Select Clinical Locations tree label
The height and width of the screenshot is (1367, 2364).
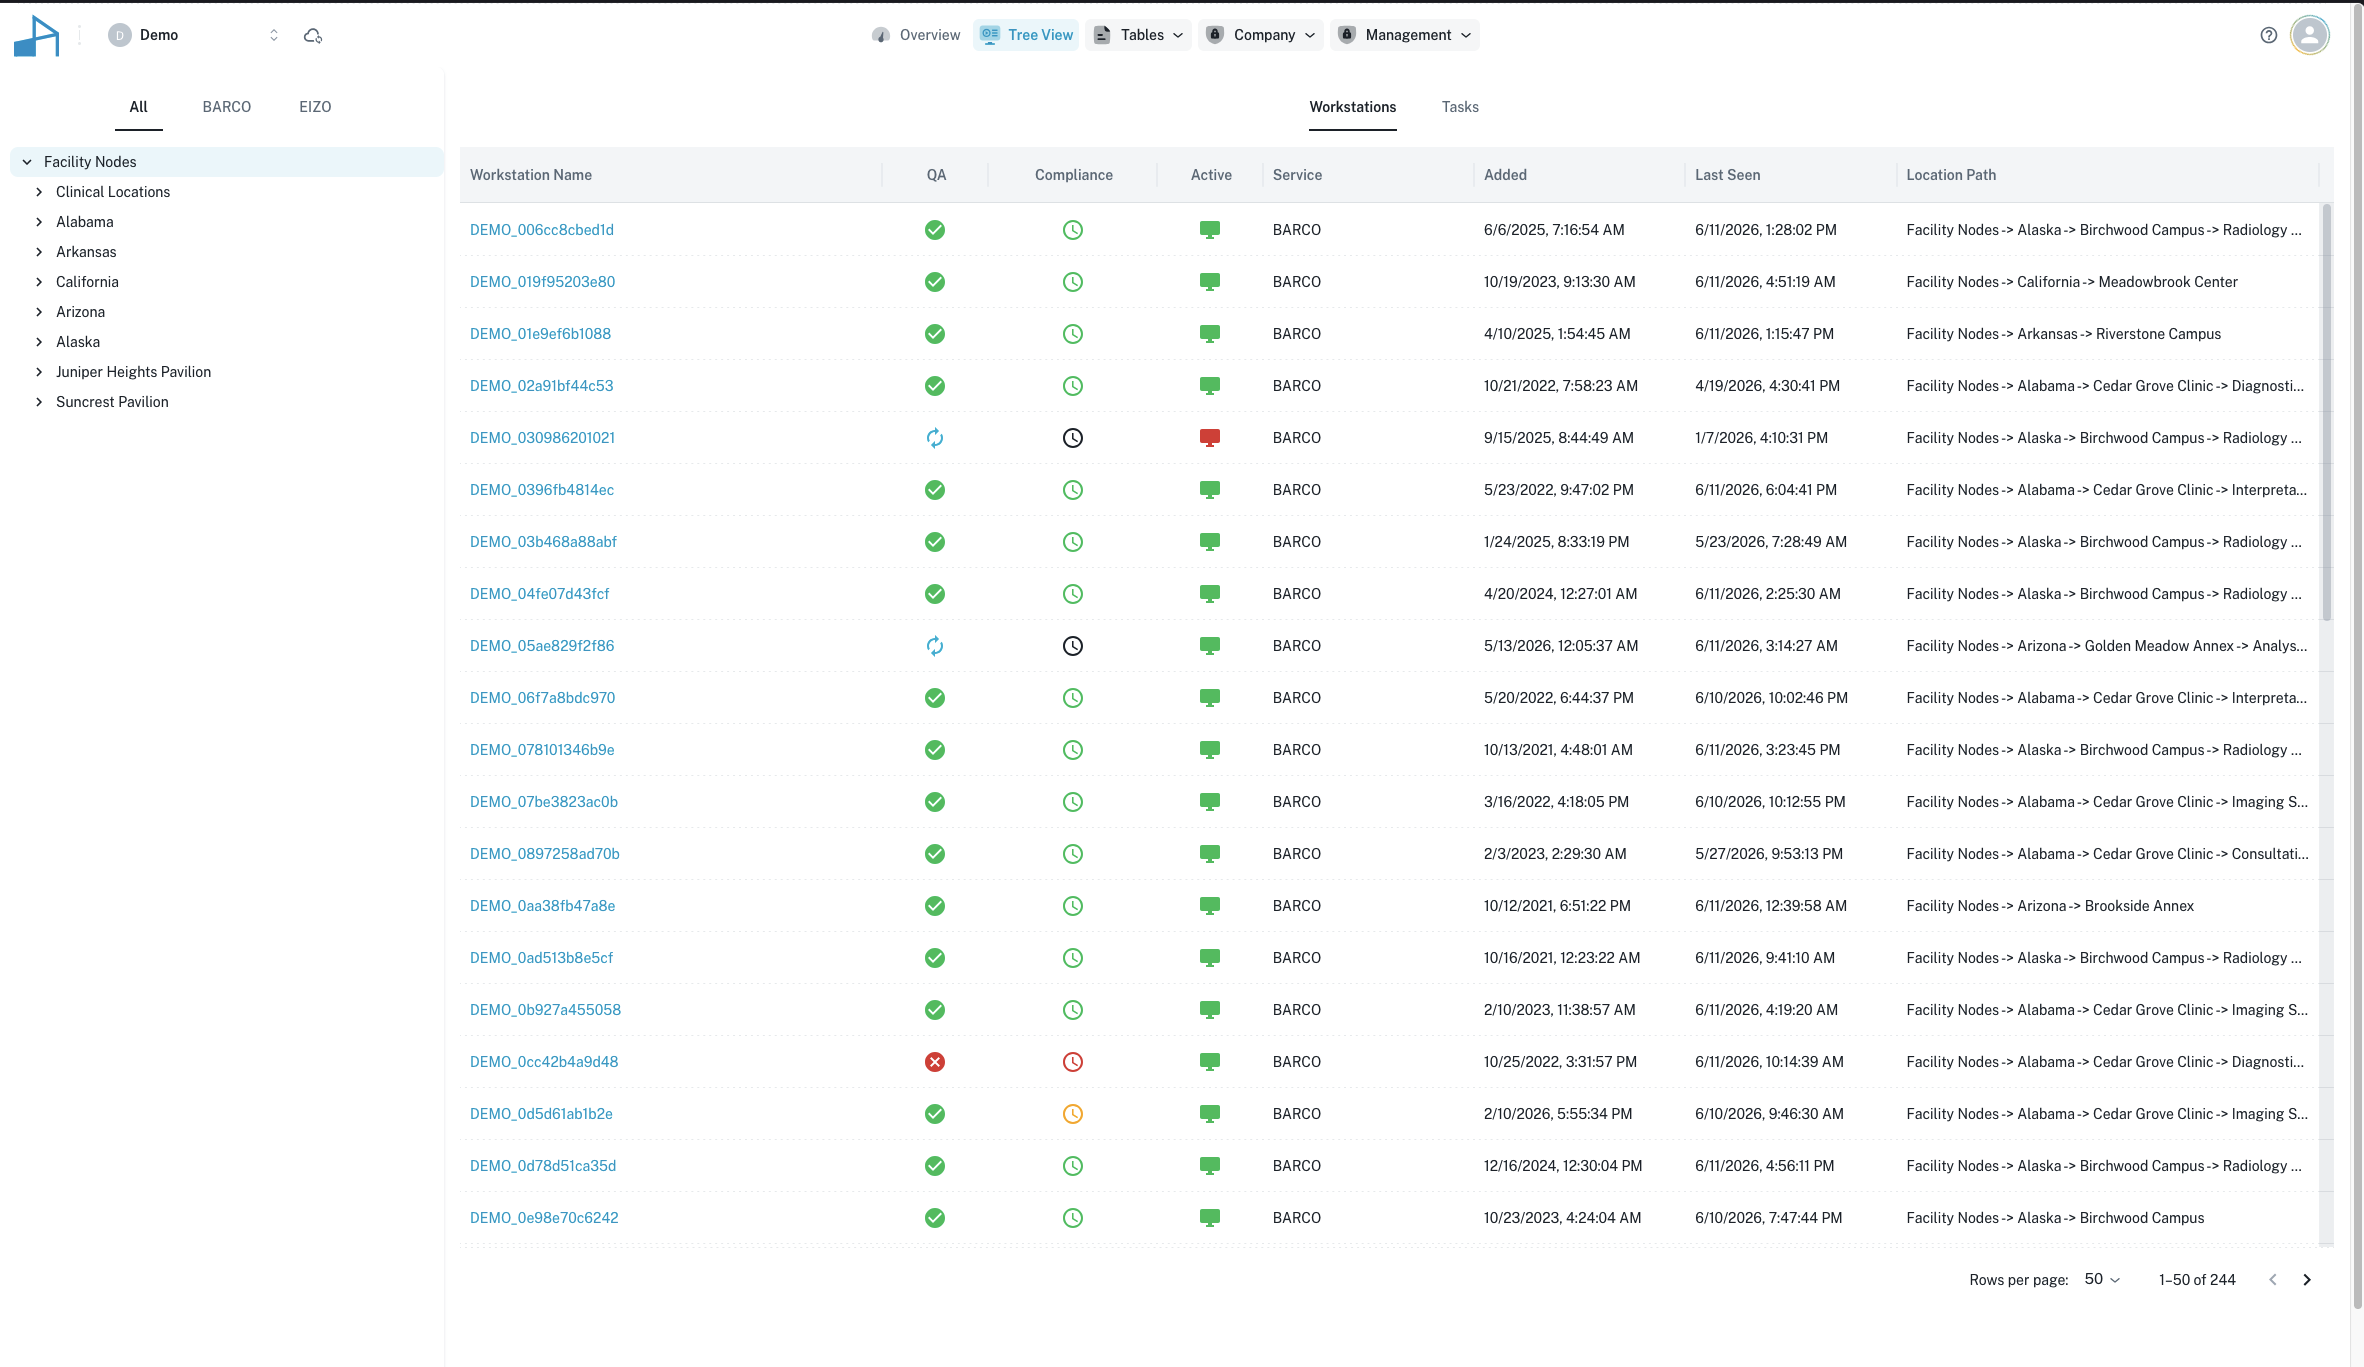113,192
